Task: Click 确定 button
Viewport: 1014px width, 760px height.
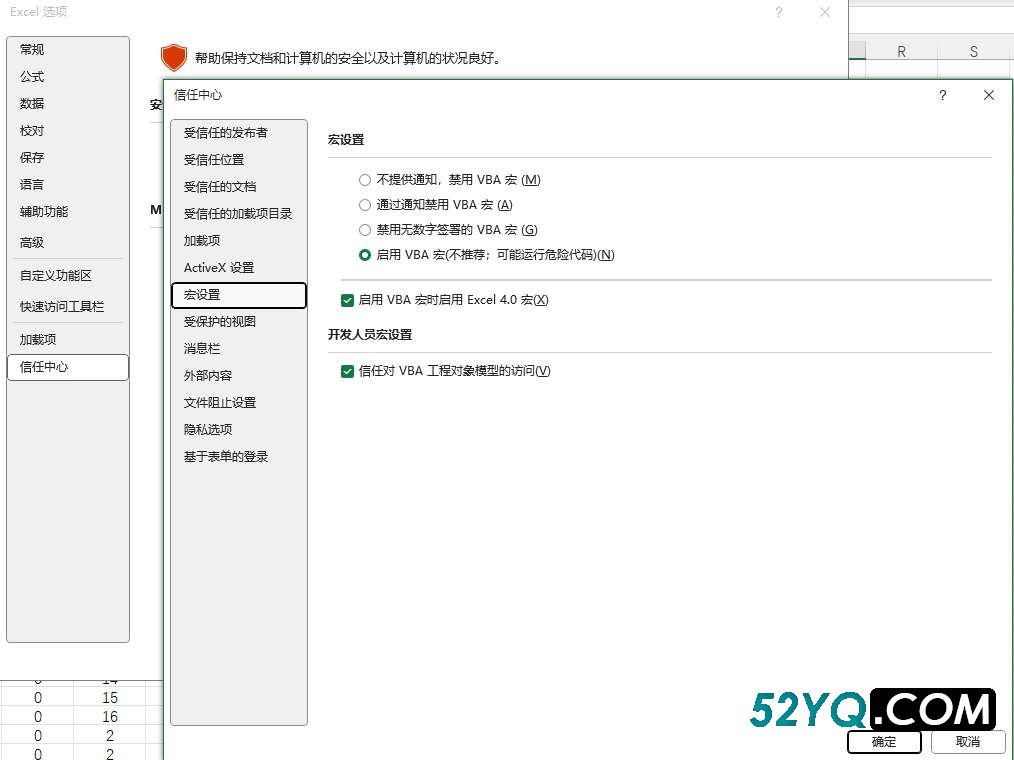Action: [884, 742]
